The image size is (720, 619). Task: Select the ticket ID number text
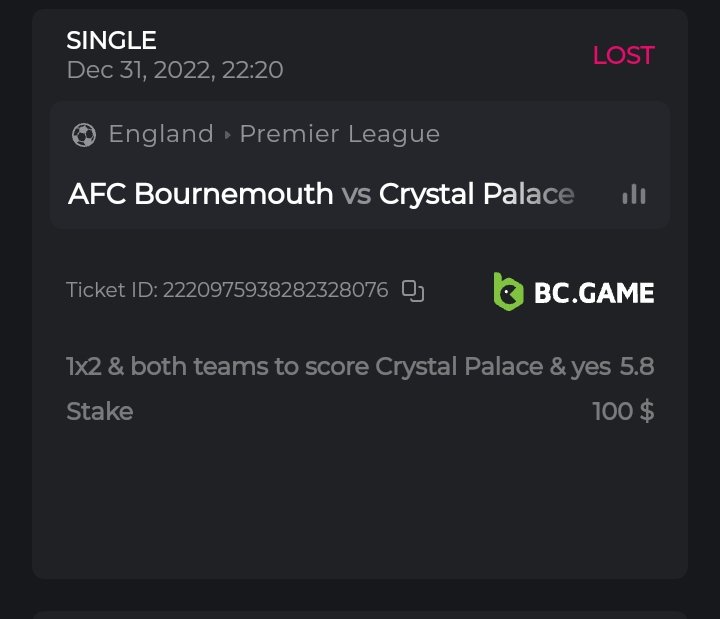point(275,291)
